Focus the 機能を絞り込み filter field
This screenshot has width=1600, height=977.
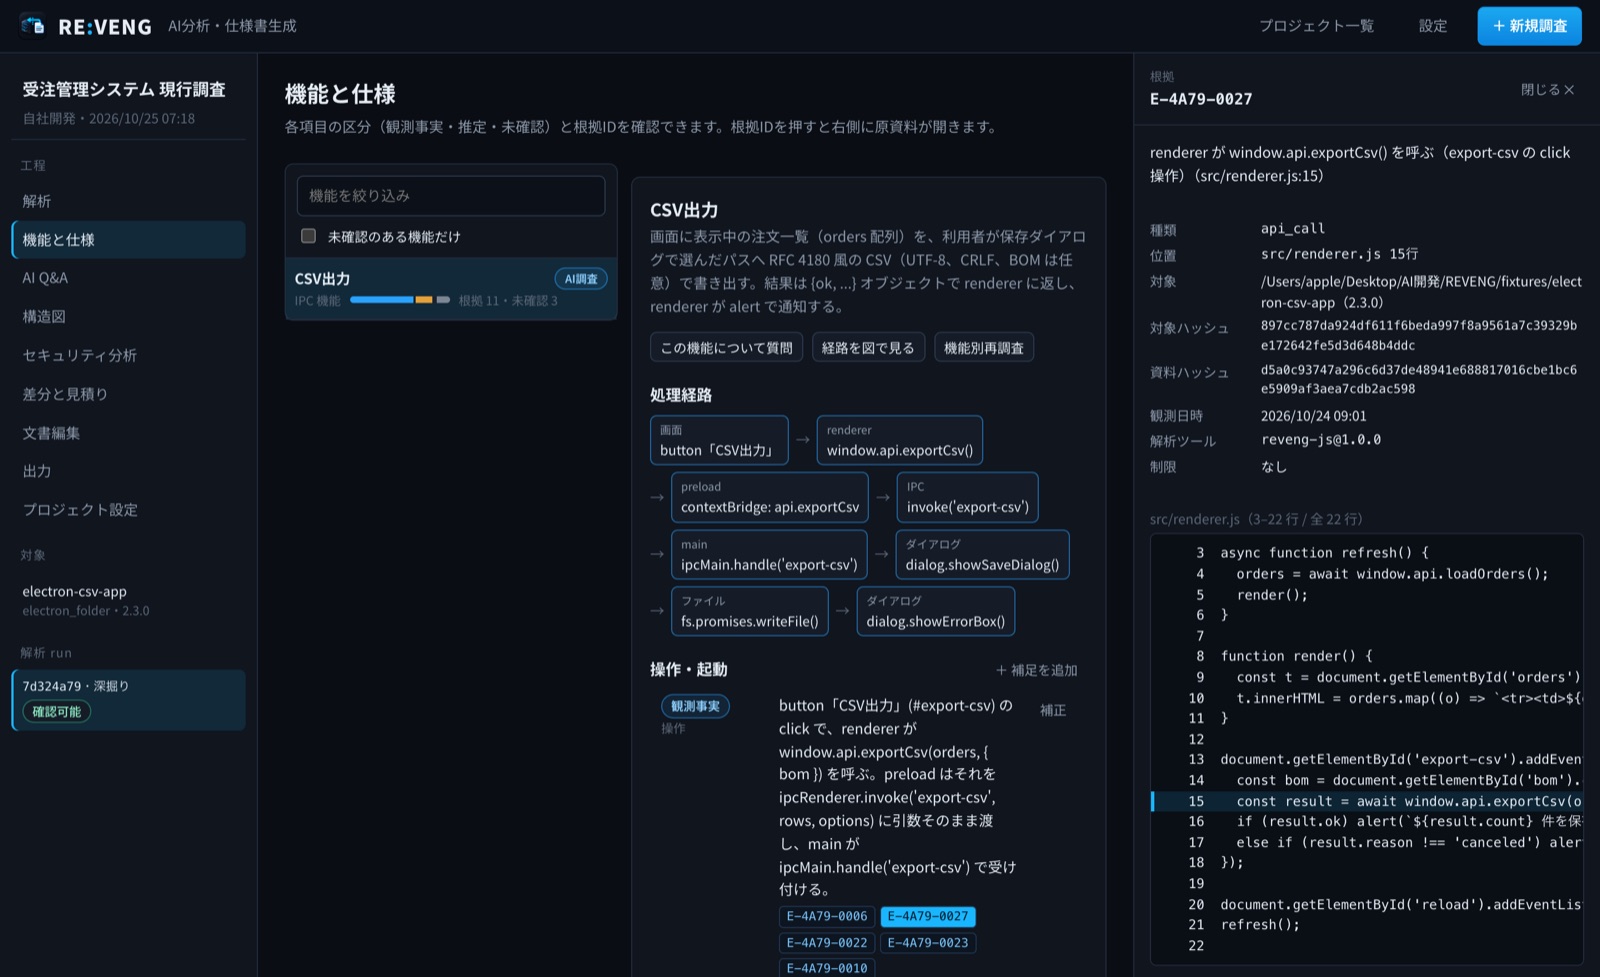pos(451,196)
